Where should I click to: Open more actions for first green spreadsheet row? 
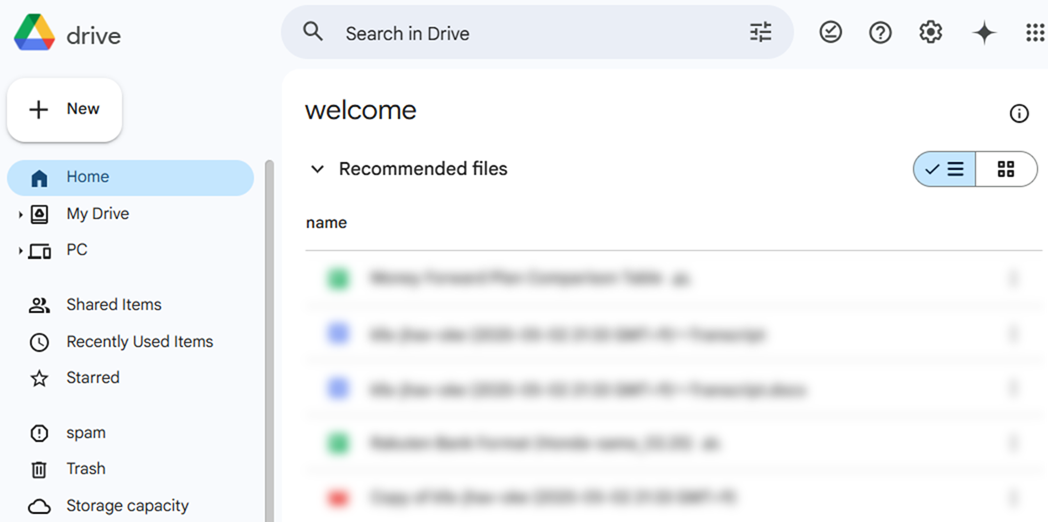click(x=1013, y=278)
